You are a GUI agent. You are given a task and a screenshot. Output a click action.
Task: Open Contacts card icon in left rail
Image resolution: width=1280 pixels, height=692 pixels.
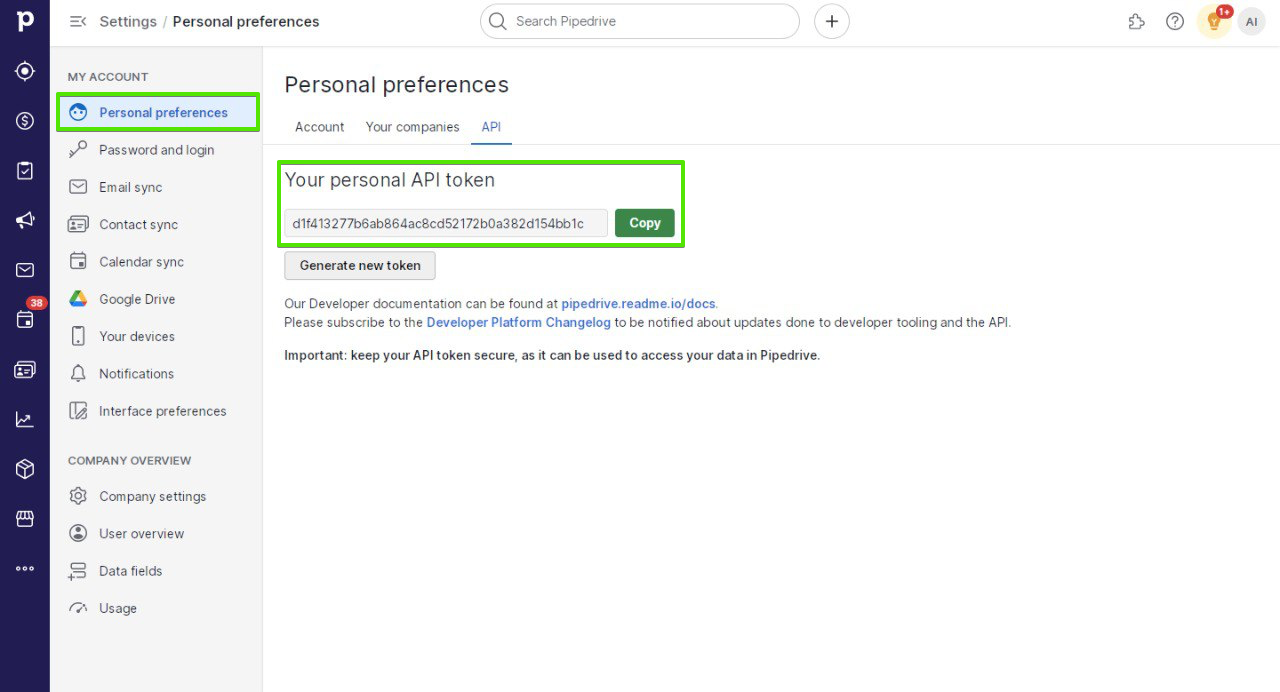25,370
